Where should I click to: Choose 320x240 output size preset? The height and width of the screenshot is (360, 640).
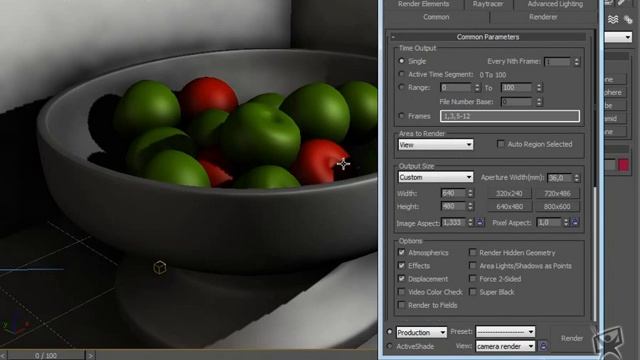(509, 193)
